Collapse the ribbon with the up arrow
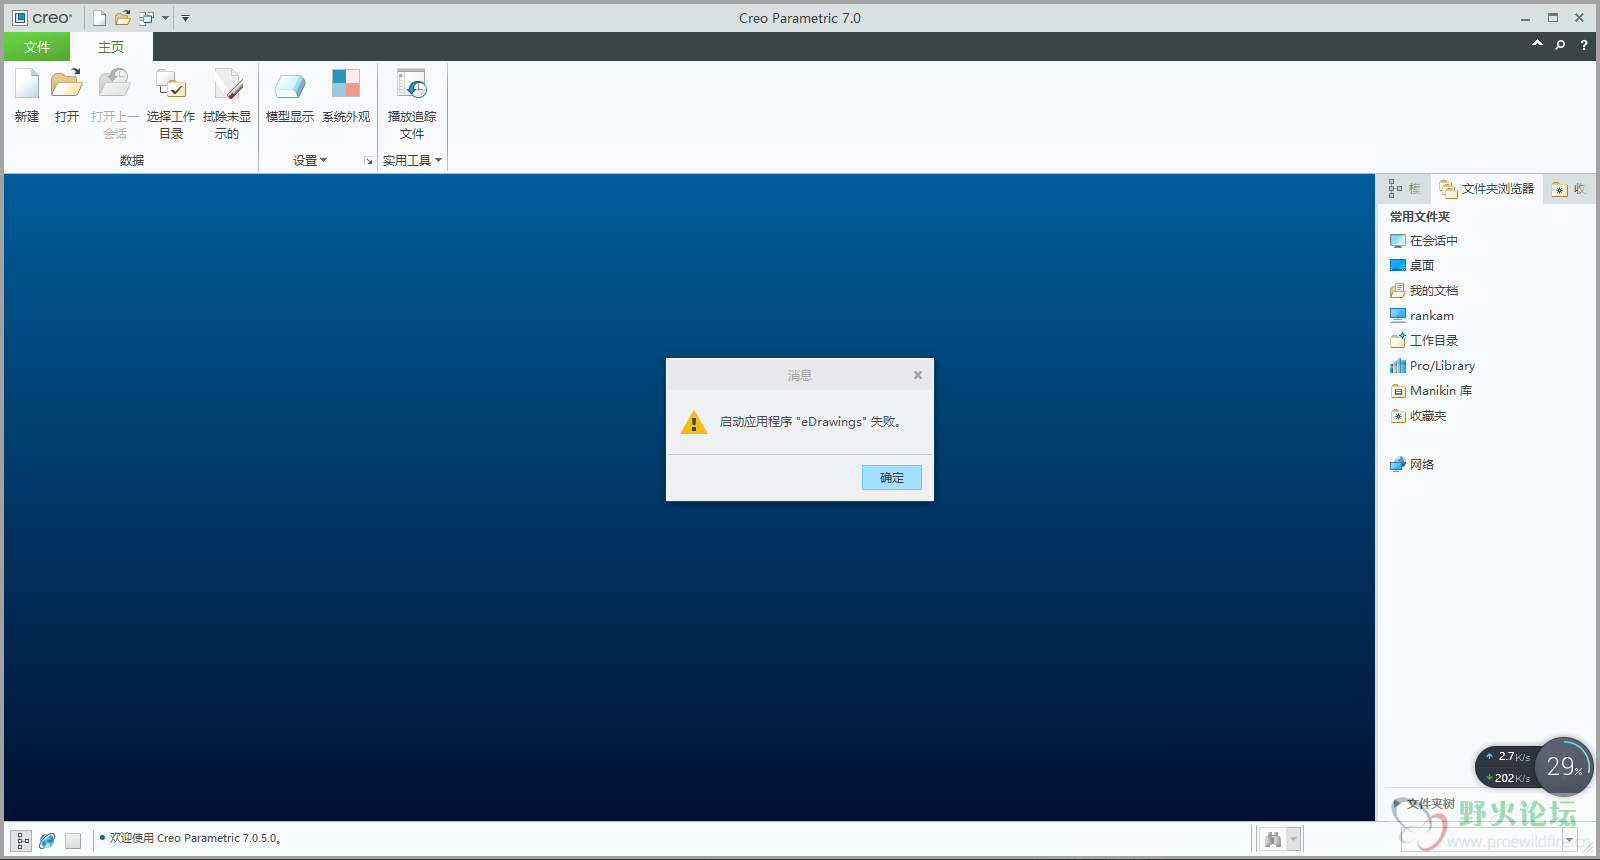 1537,44
